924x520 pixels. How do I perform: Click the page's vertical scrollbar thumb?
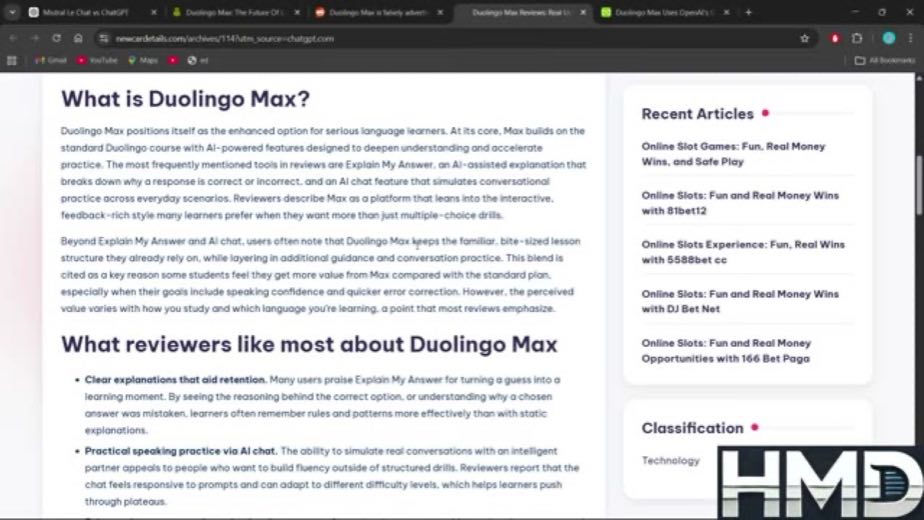coord(919,185)
